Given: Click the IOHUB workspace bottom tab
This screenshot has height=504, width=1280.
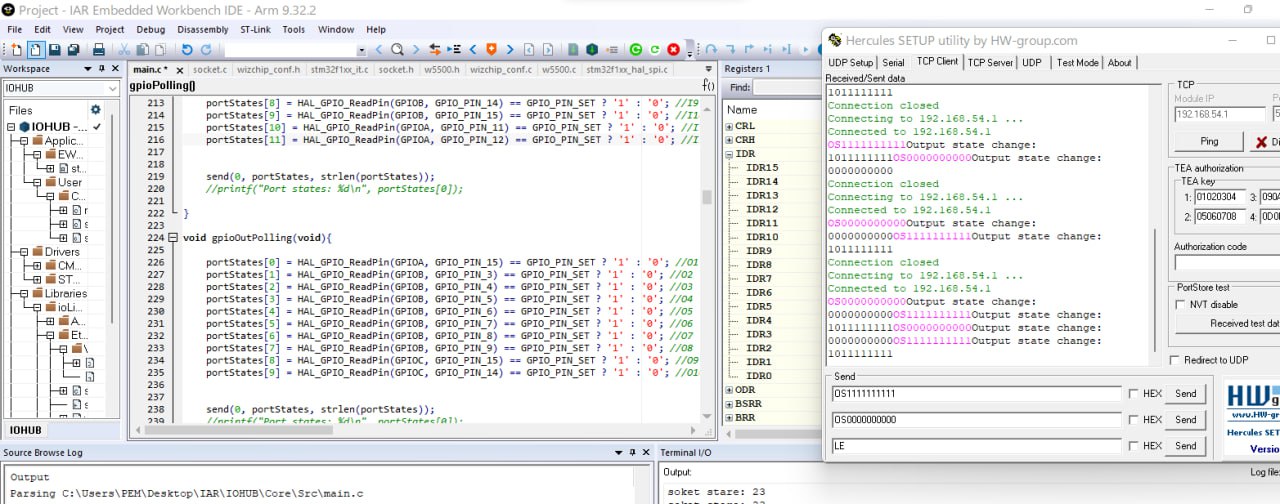Looking at the screenshot, I should [26, 431].
